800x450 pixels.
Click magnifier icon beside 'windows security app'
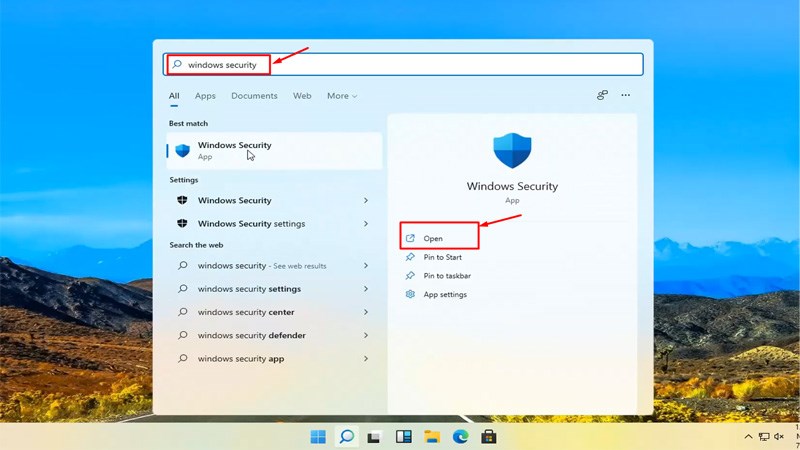[x=183, y=359]
